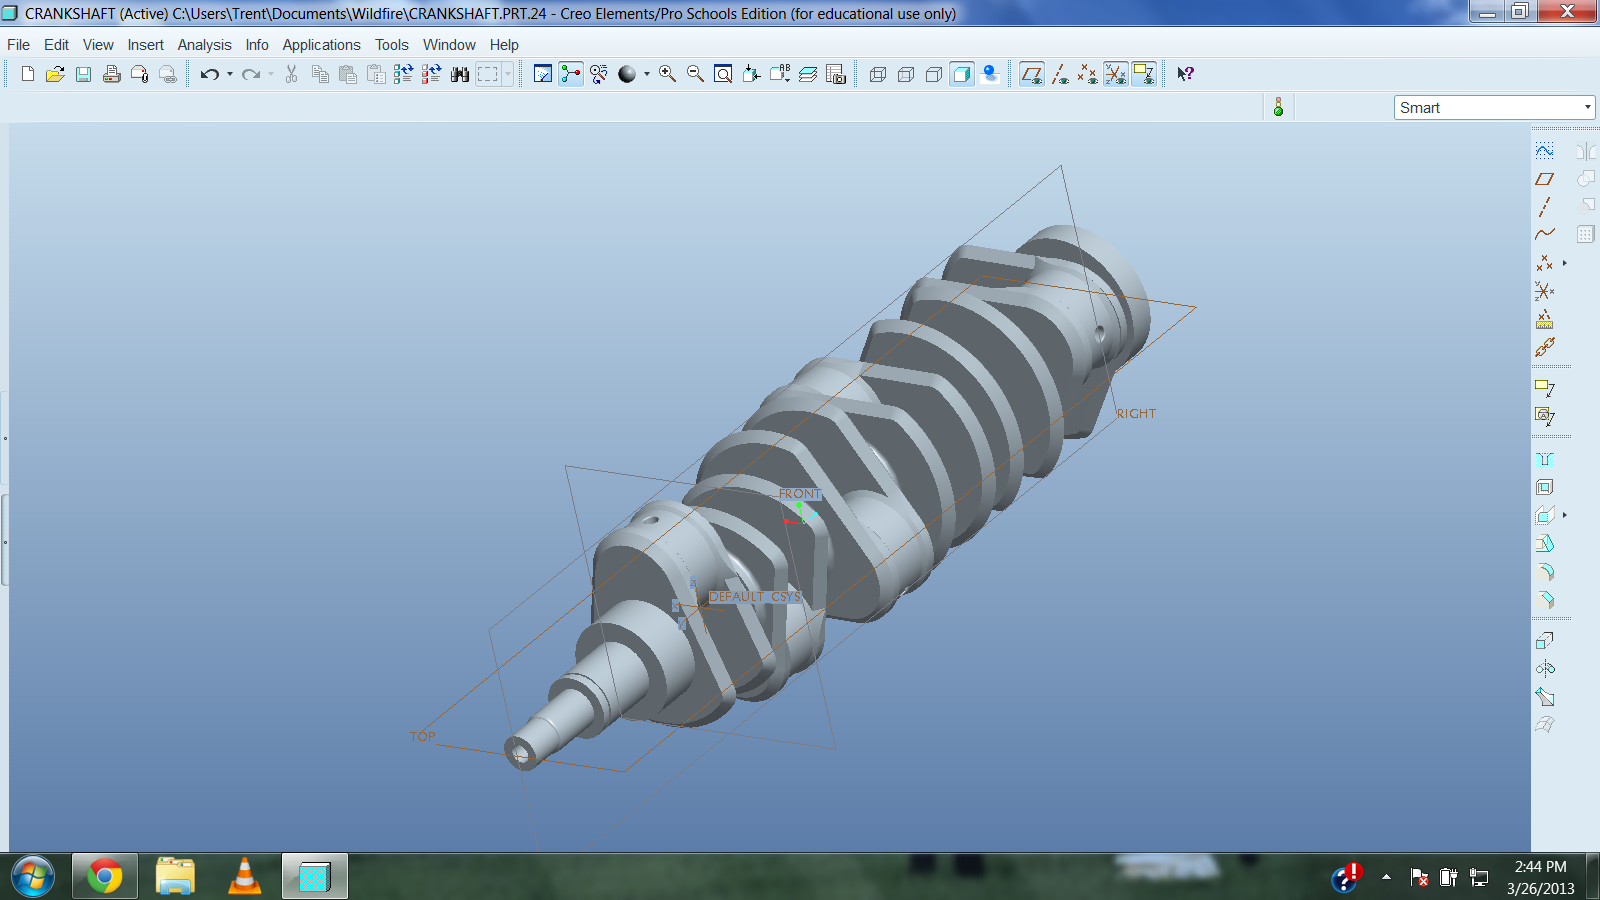This screenshot has height=900, width=1600.
Task: Click the Shell tool icon
Action: point(1545,487)
